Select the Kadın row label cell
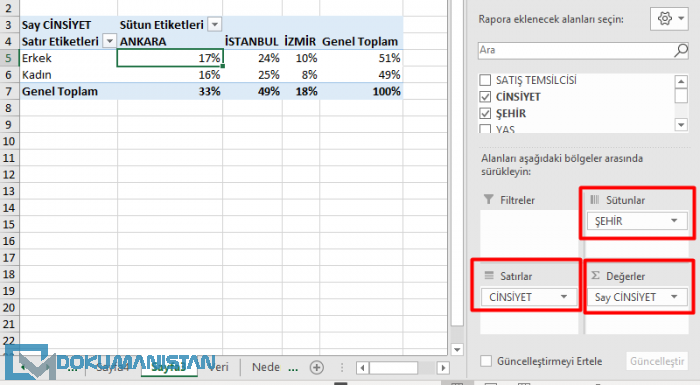Screen dimensions: 700x385 [69, 75]
